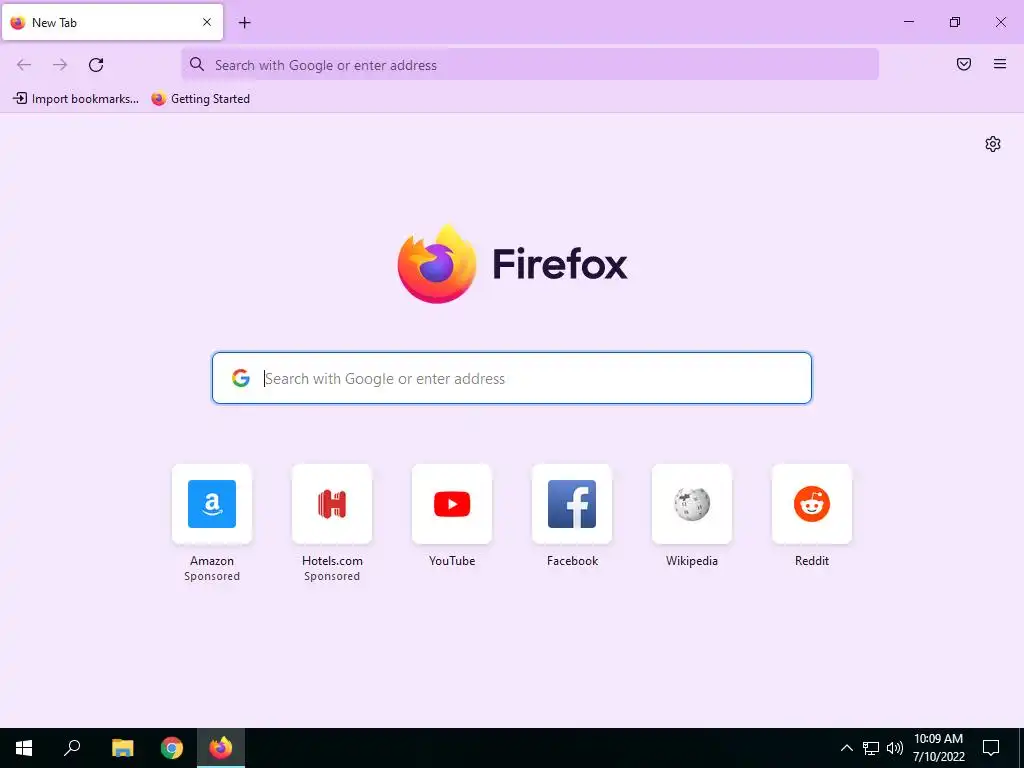1024x768 pixels.
Task: Open the volume tray icon
Action: click(x=895, y=748)
